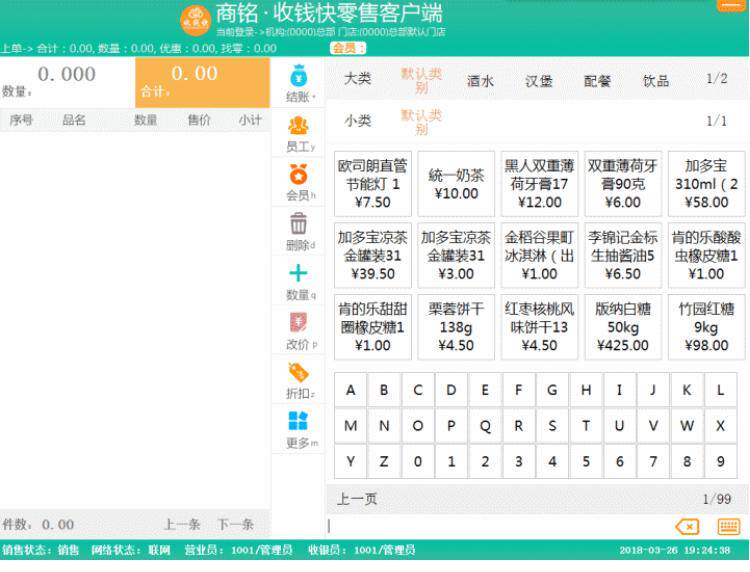The image size is (750, 572).
Task: Click the 网络状态 status bar entry
Action: click(131, 550)
